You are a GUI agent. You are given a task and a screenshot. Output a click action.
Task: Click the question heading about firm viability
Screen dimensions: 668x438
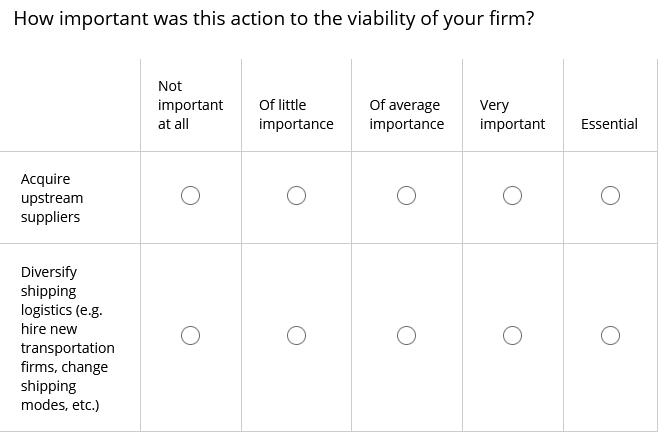click(x=274, y=19)
